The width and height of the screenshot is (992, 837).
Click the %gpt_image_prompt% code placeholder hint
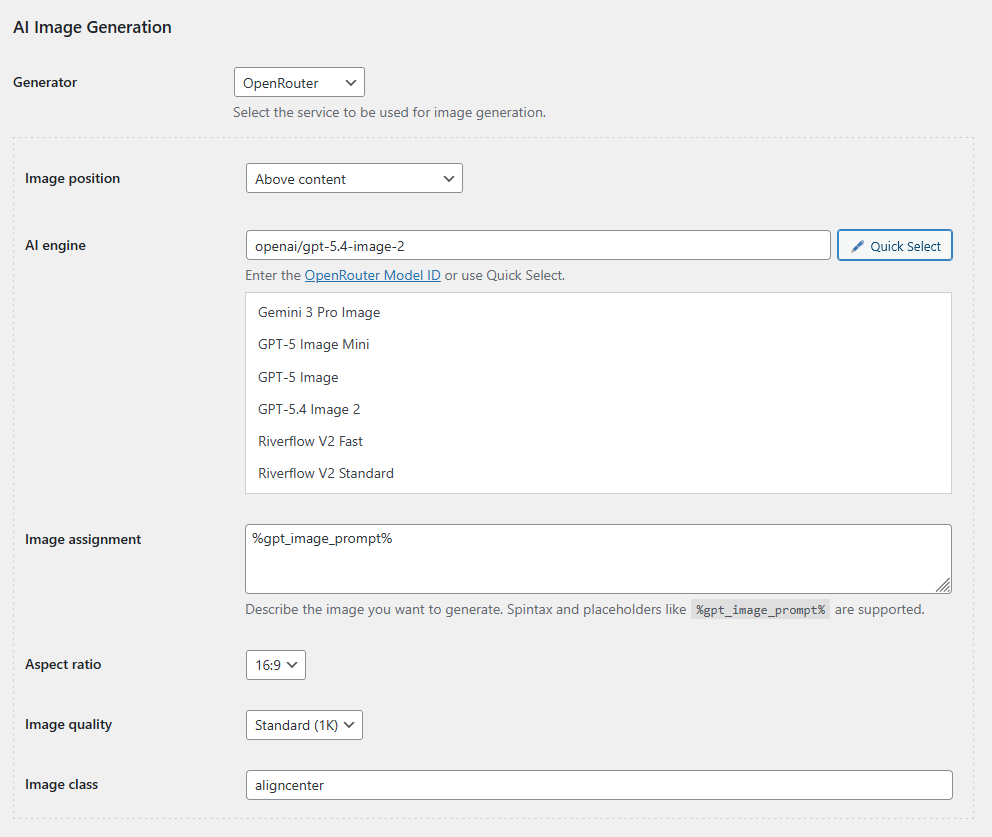[x=760, y=610]
